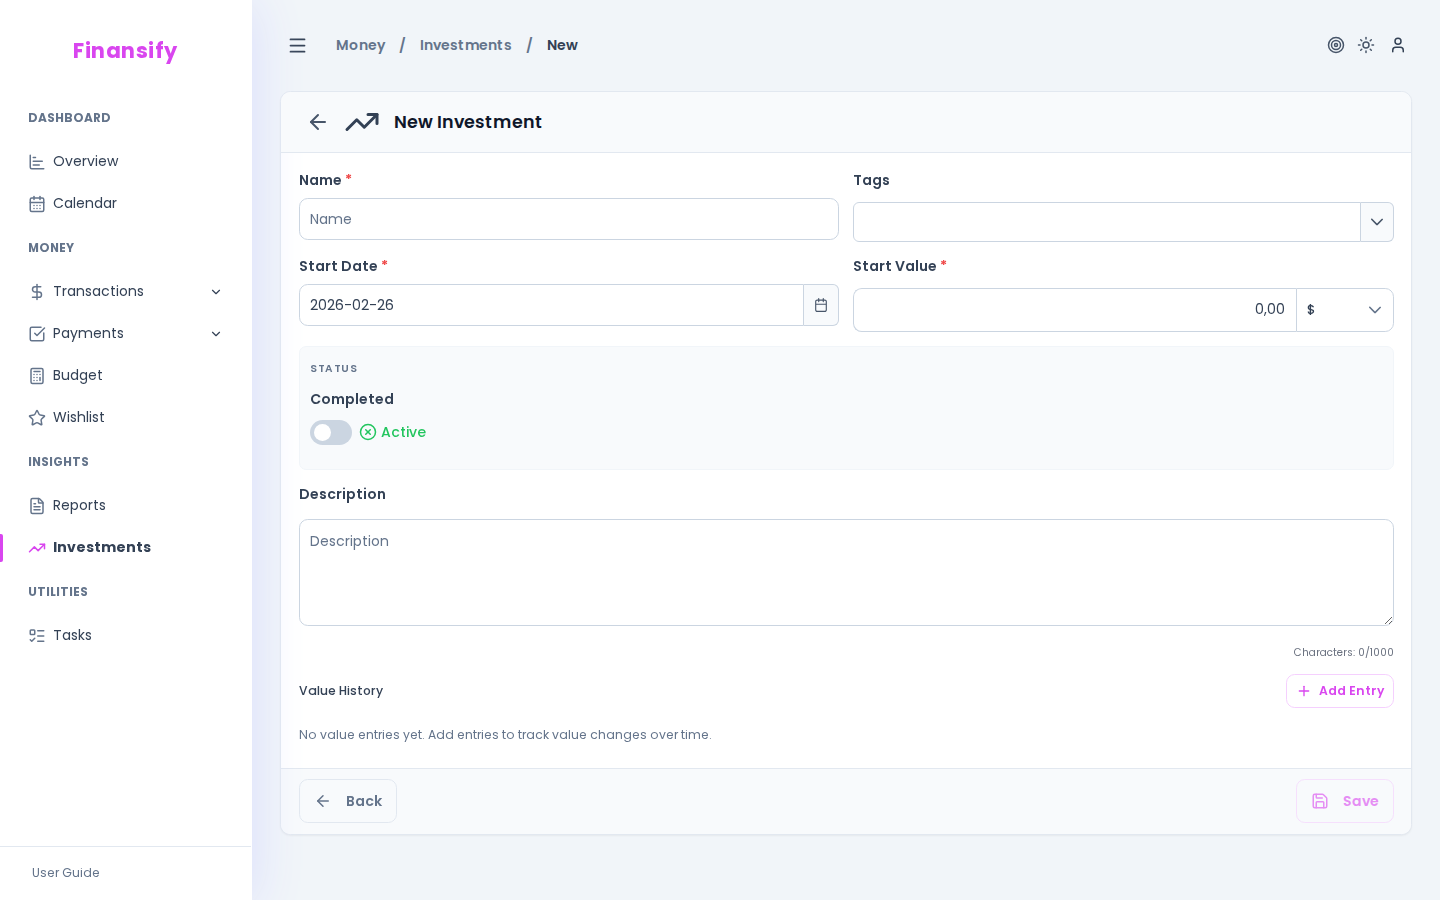Open the Tags dropdown
The width and height of the screenshot is (1440, 900).
click(x=1377, y=222)
